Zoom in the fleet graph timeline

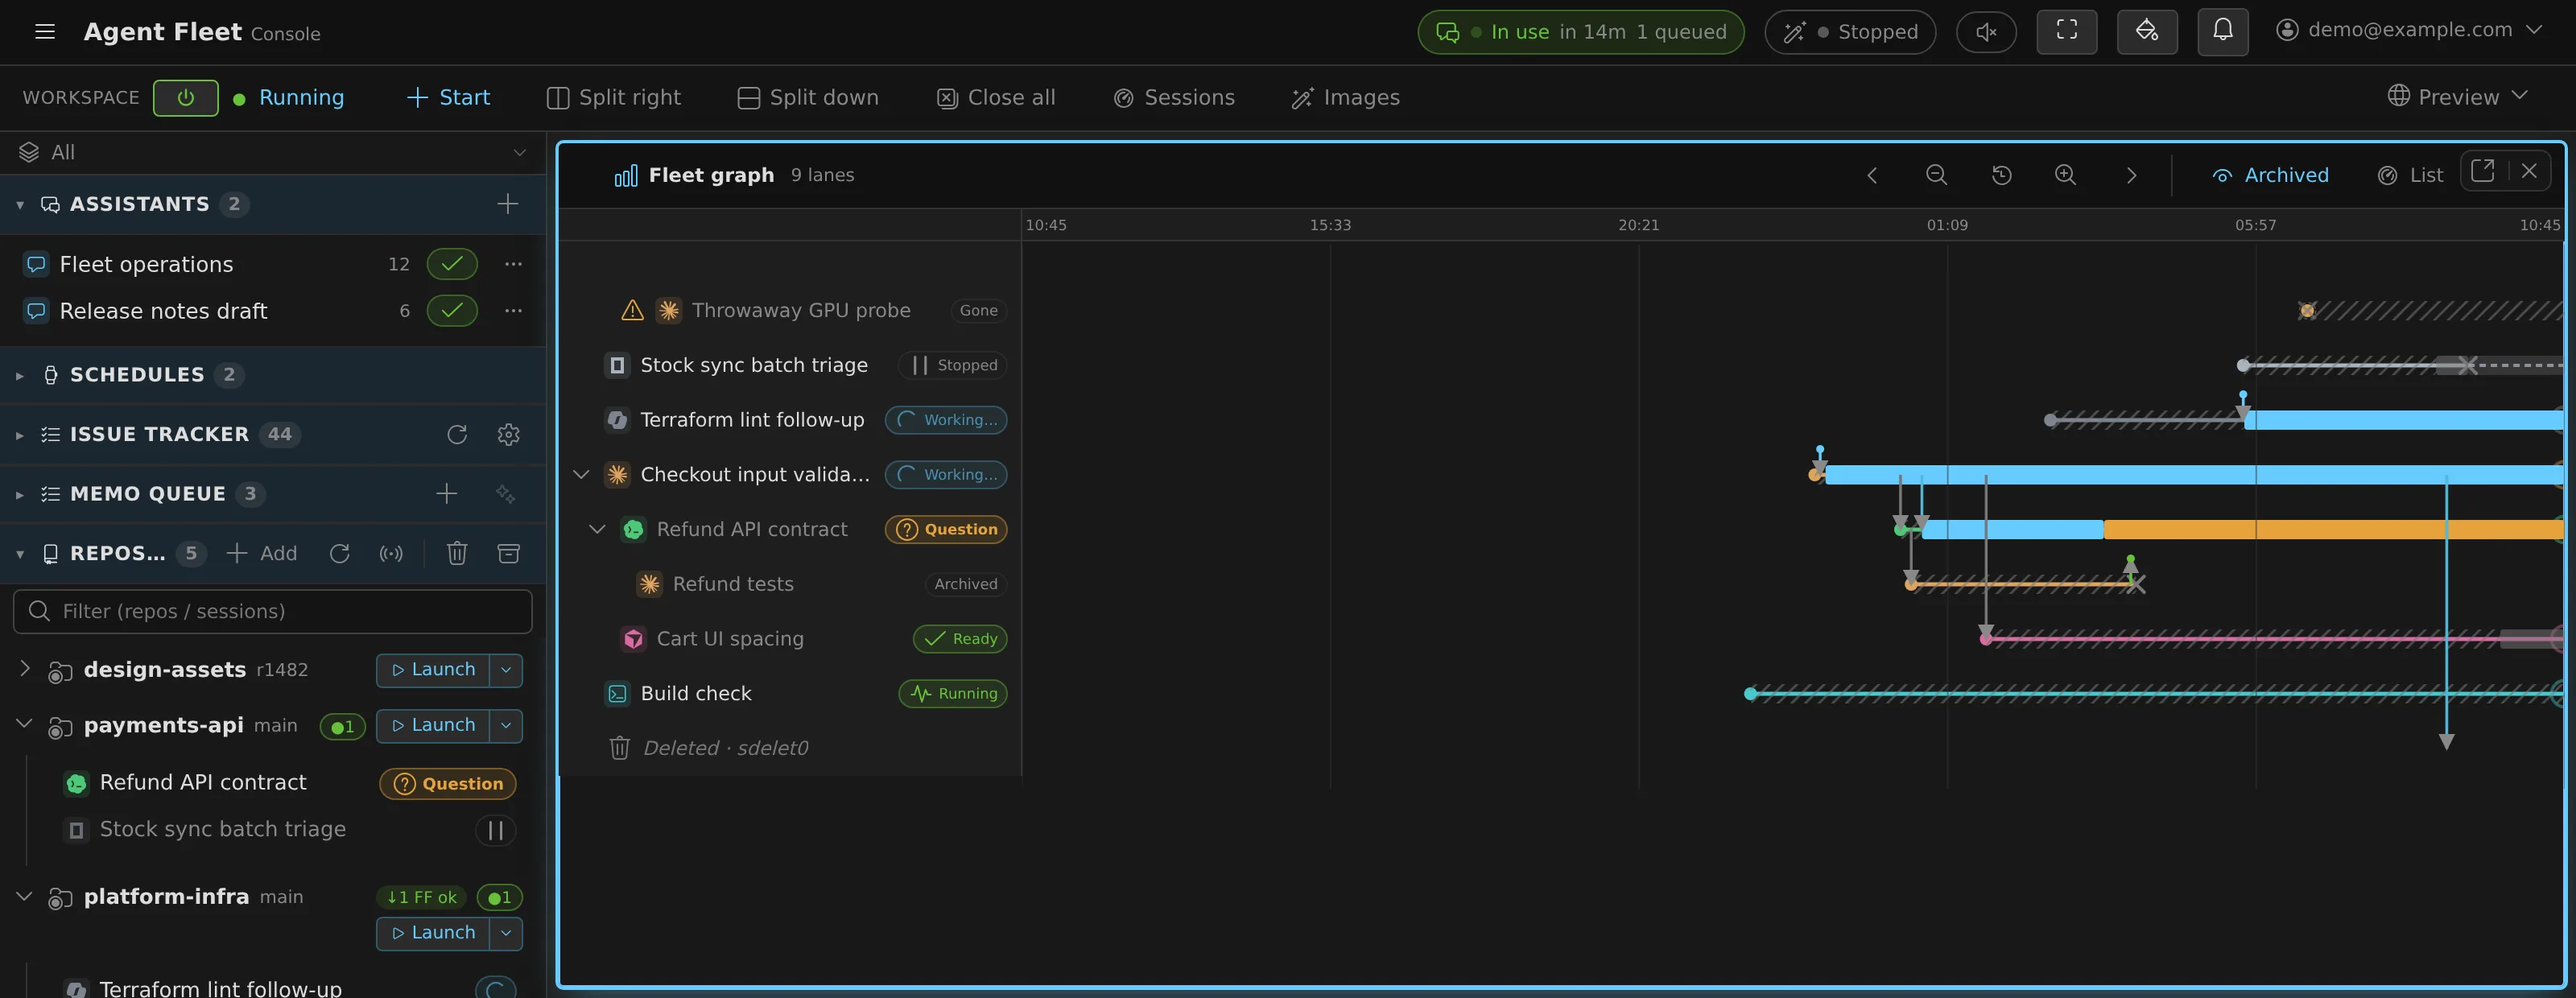coord(2065,175)
